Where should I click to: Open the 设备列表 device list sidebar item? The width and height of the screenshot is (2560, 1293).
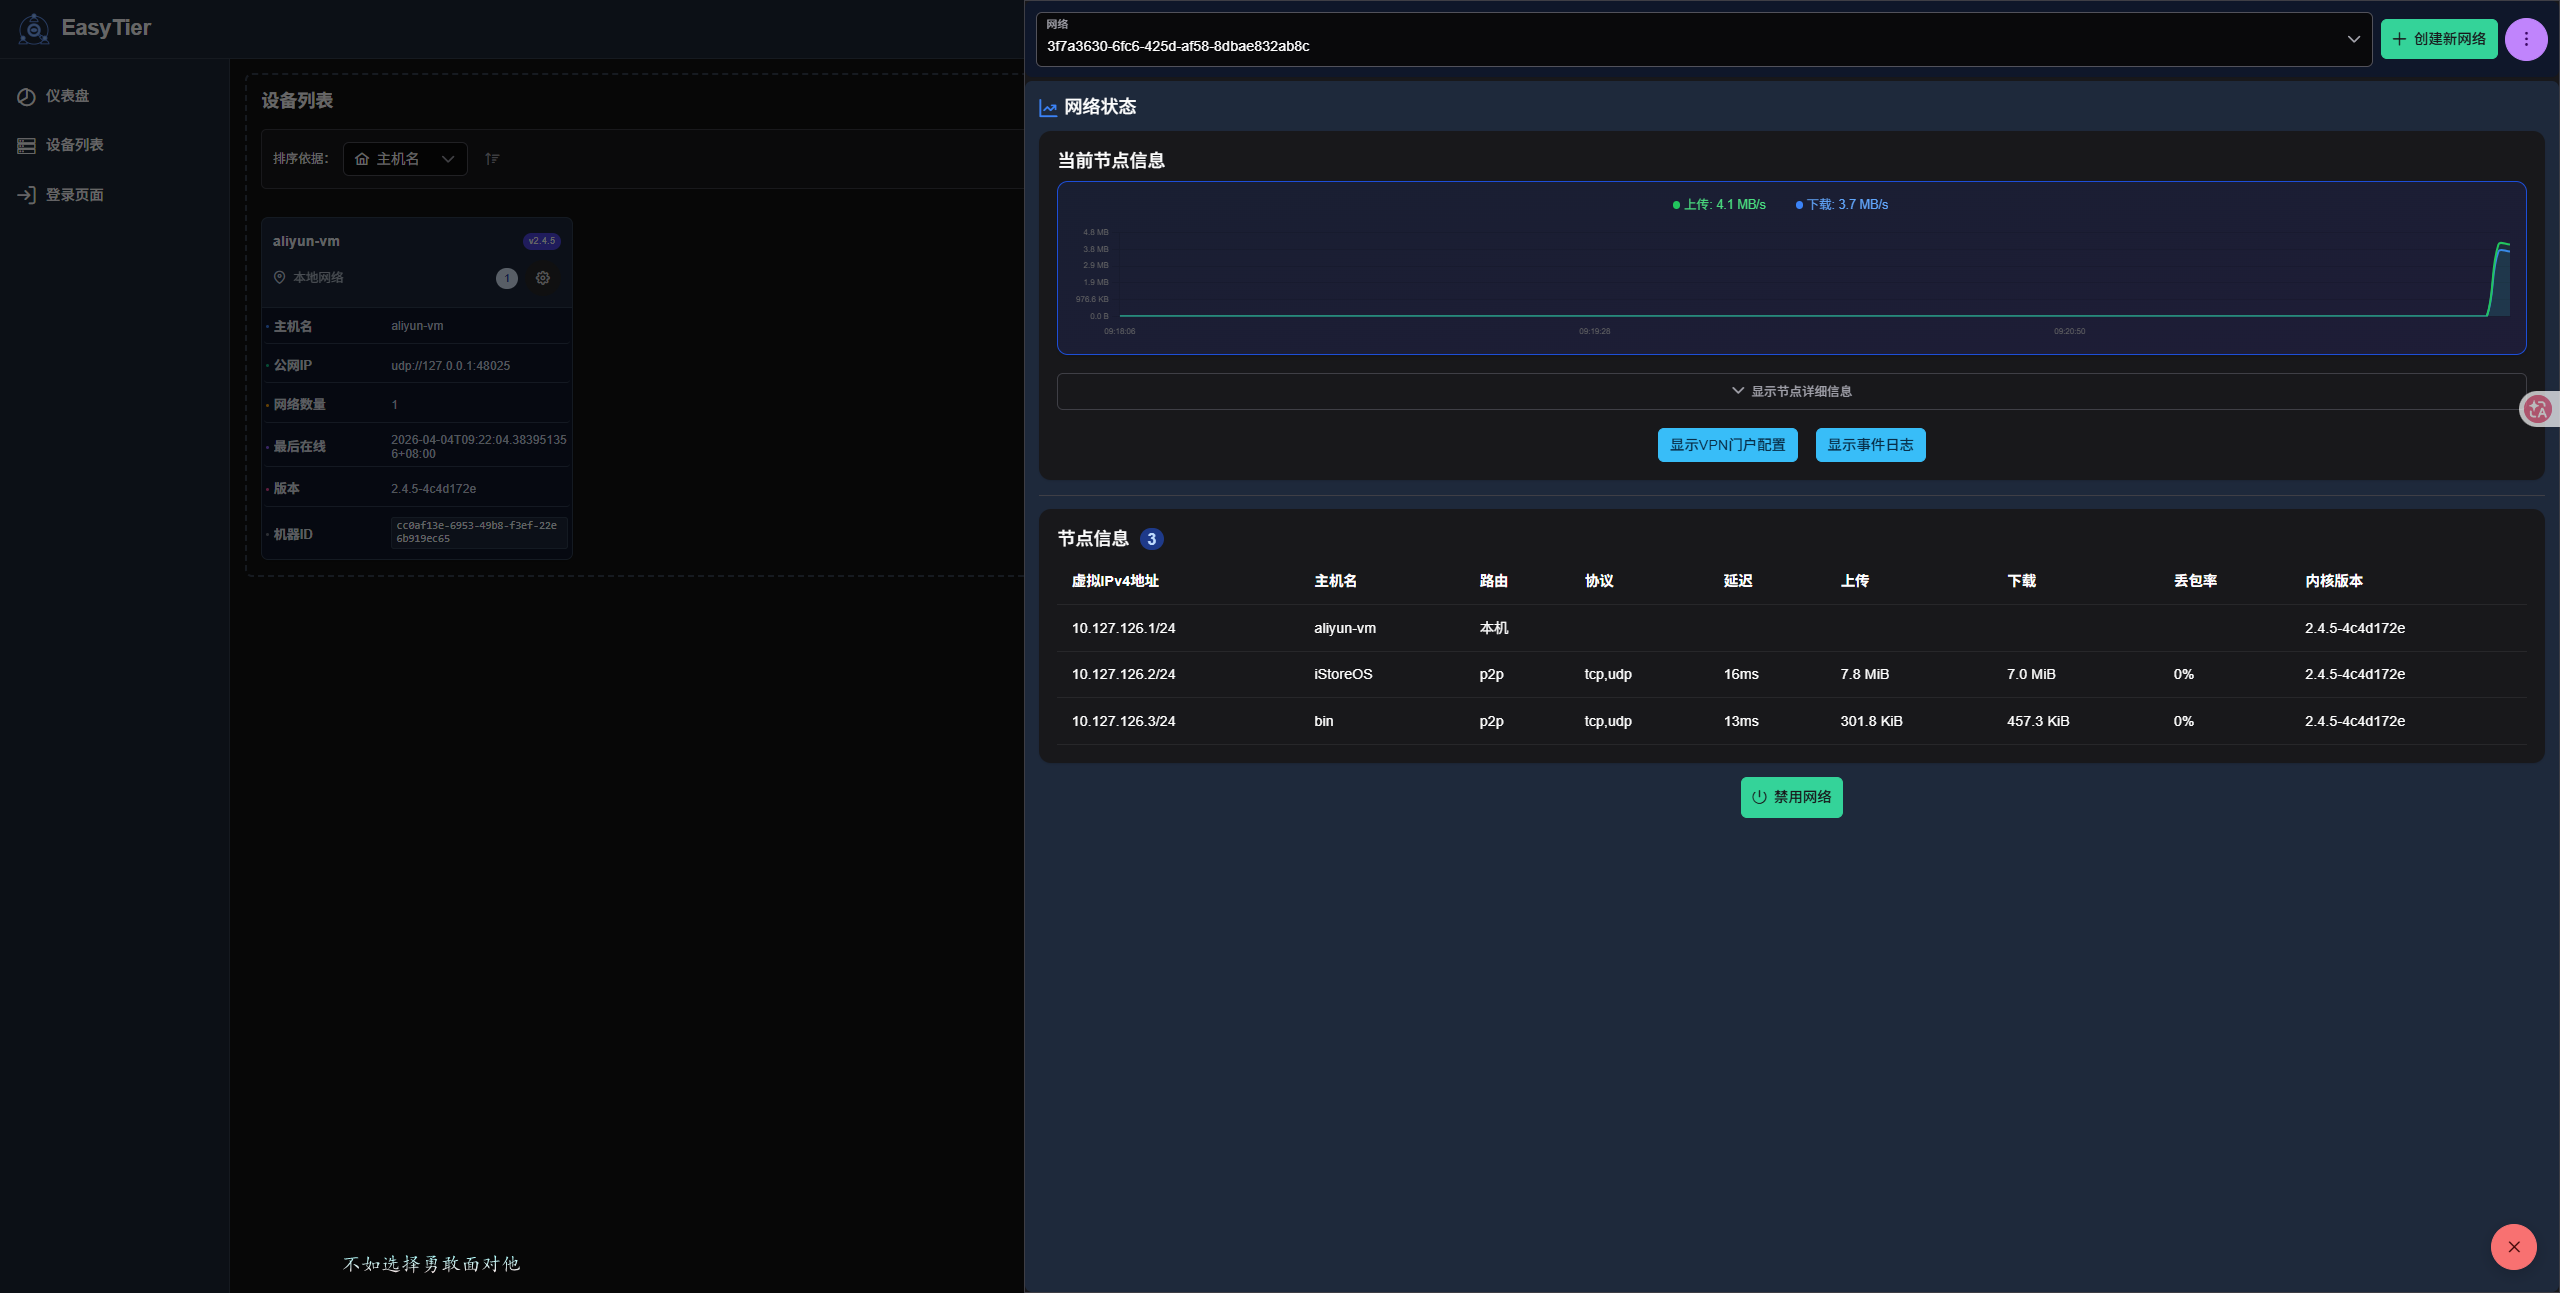(73, 145)
